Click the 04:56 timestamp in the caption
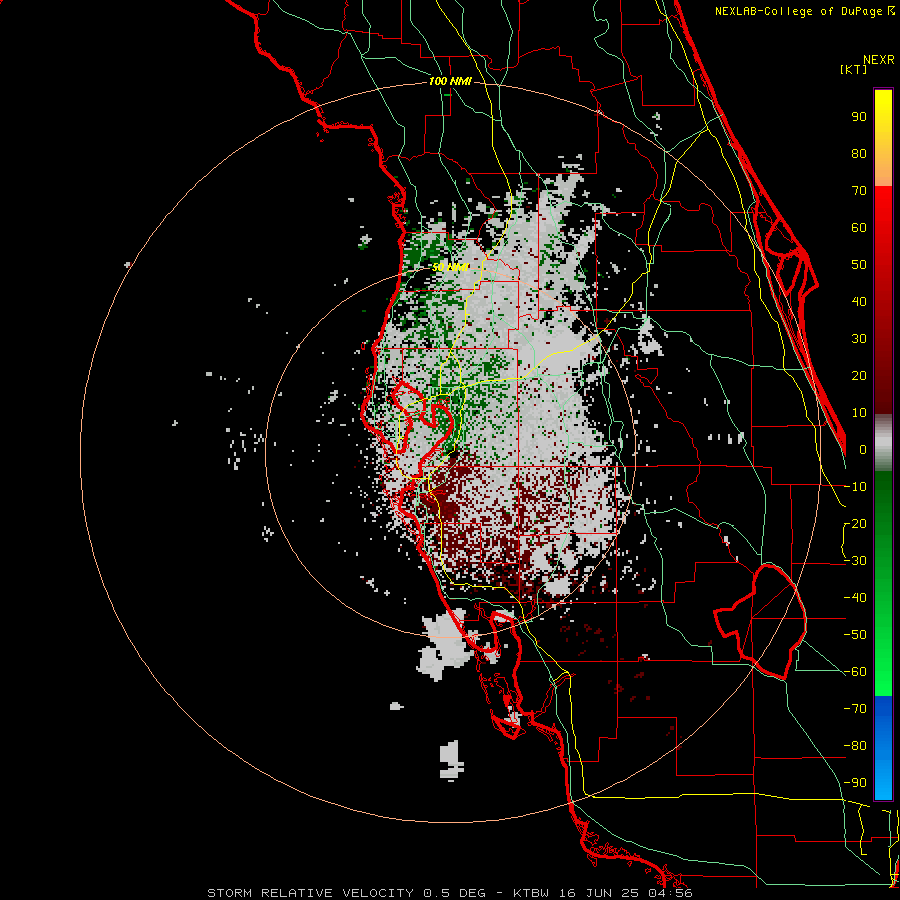 (672, 893)
